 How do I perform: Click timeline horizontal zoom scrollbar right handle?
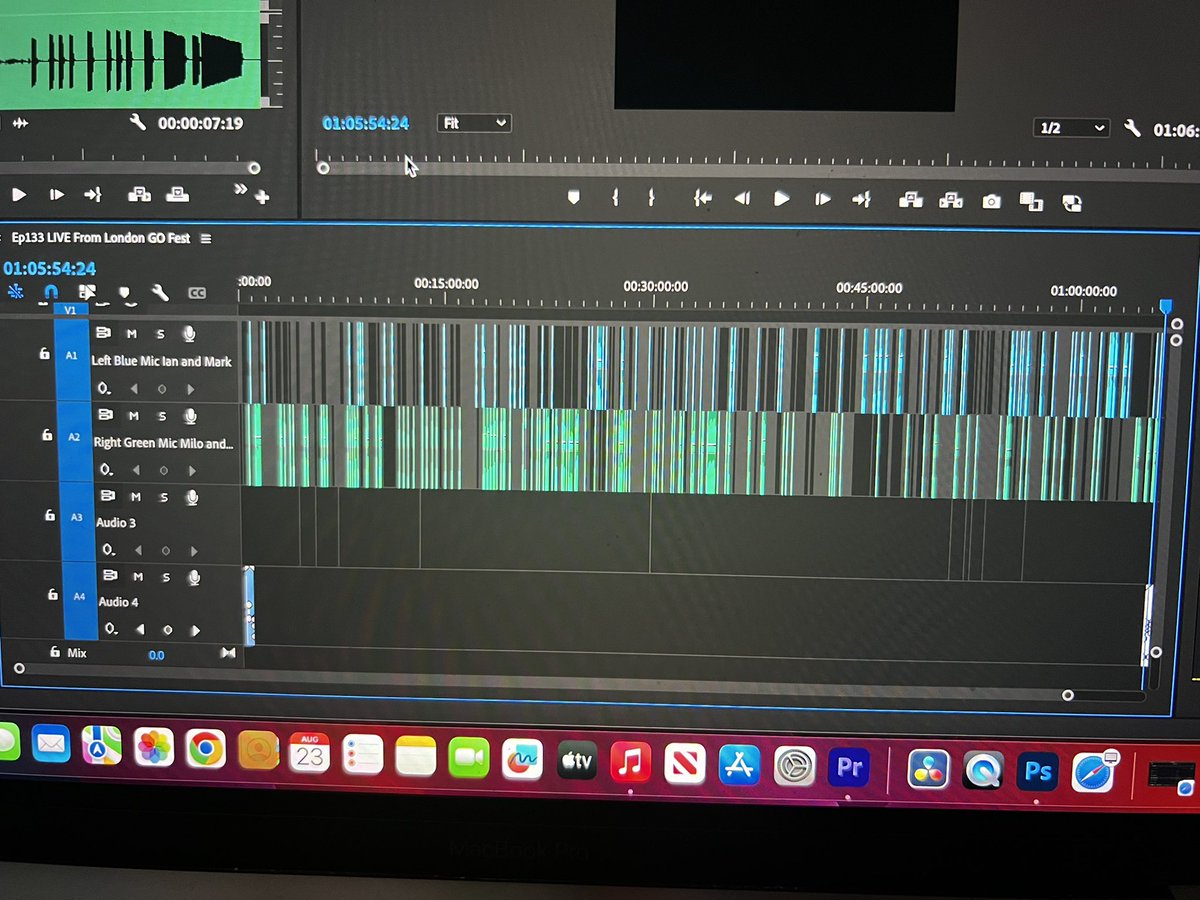[1068, 695]
